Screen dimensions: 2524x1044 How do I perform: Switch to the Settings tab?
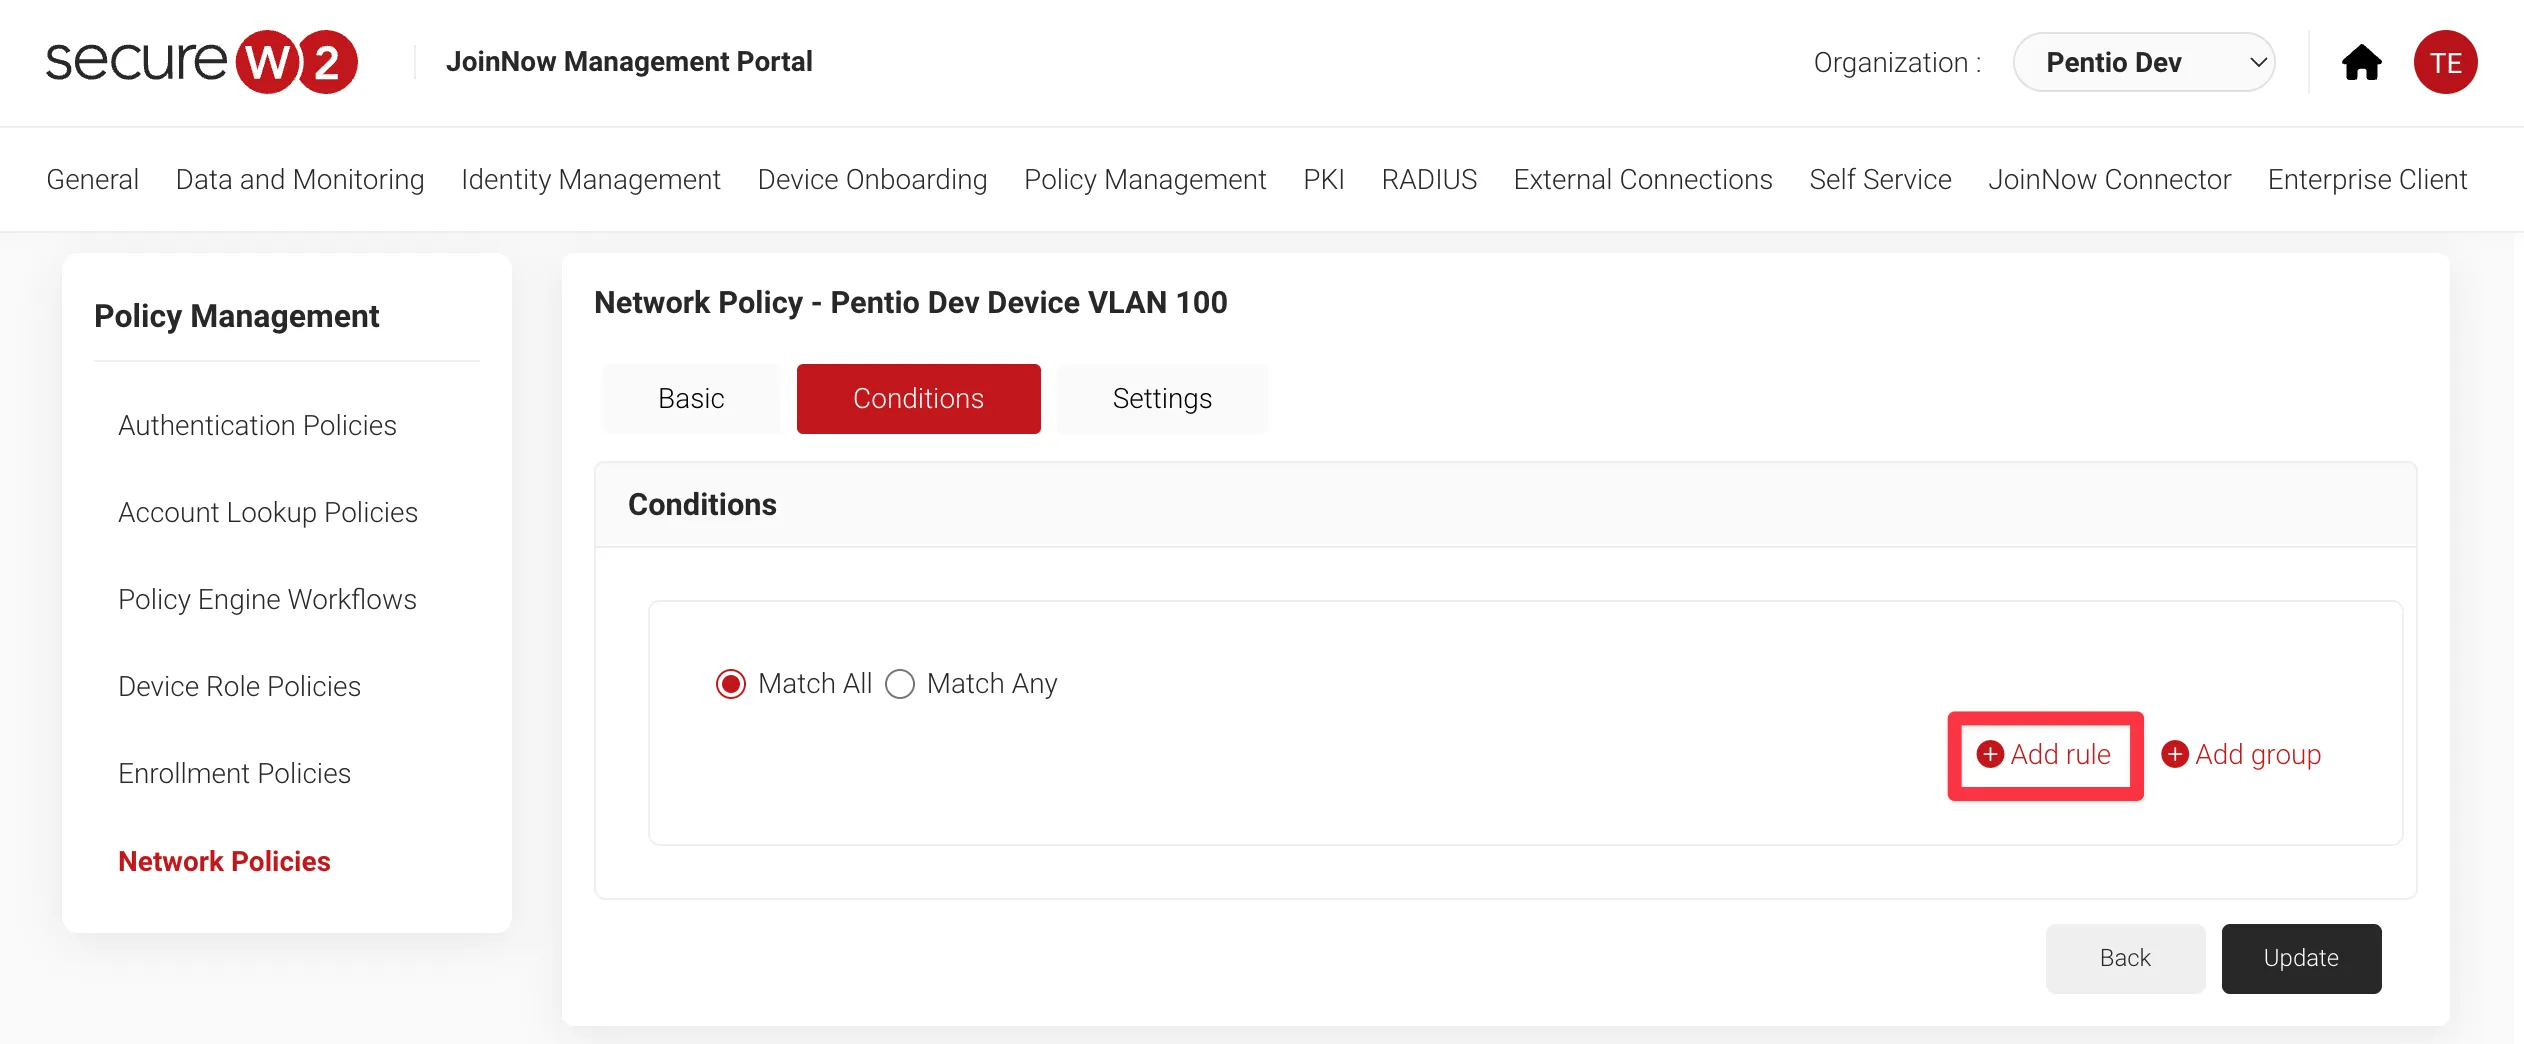click(1162, 398)
